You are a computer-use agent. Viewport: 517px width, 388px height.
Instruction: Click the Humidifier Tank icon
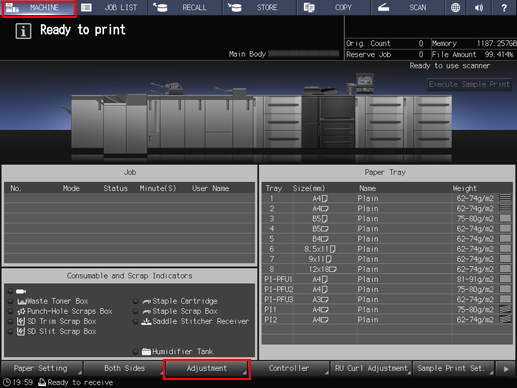tap(146, 352)
